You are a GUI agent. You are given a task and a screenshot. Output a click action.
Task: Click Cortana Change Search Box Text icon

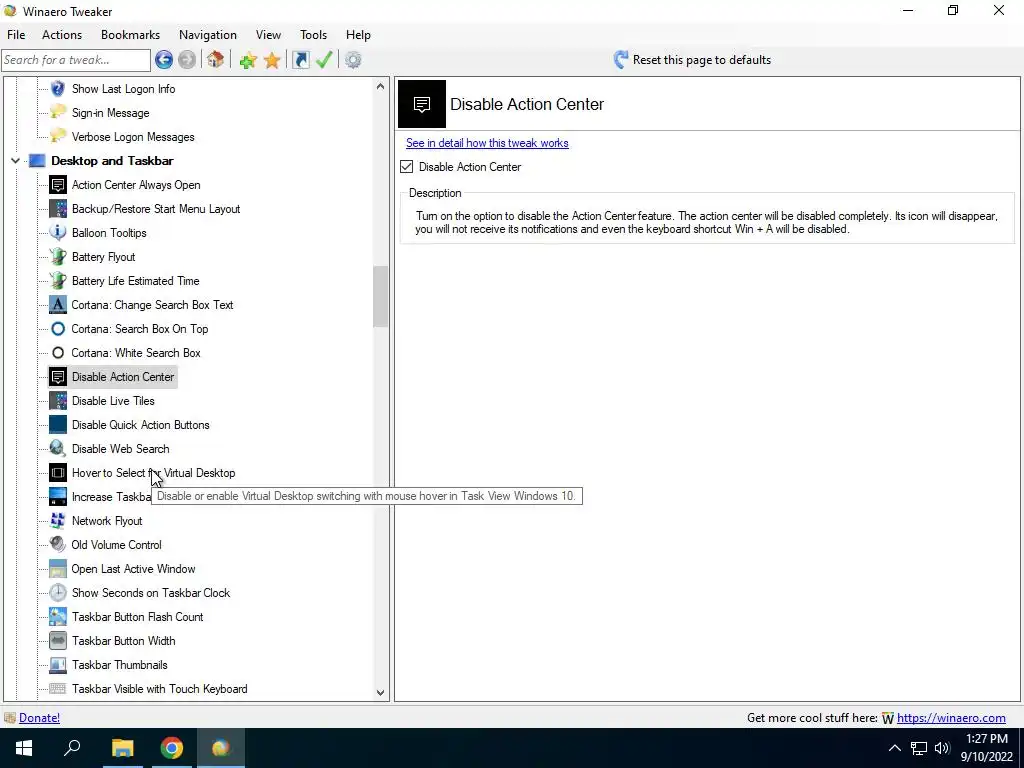(x=58, y=305)
